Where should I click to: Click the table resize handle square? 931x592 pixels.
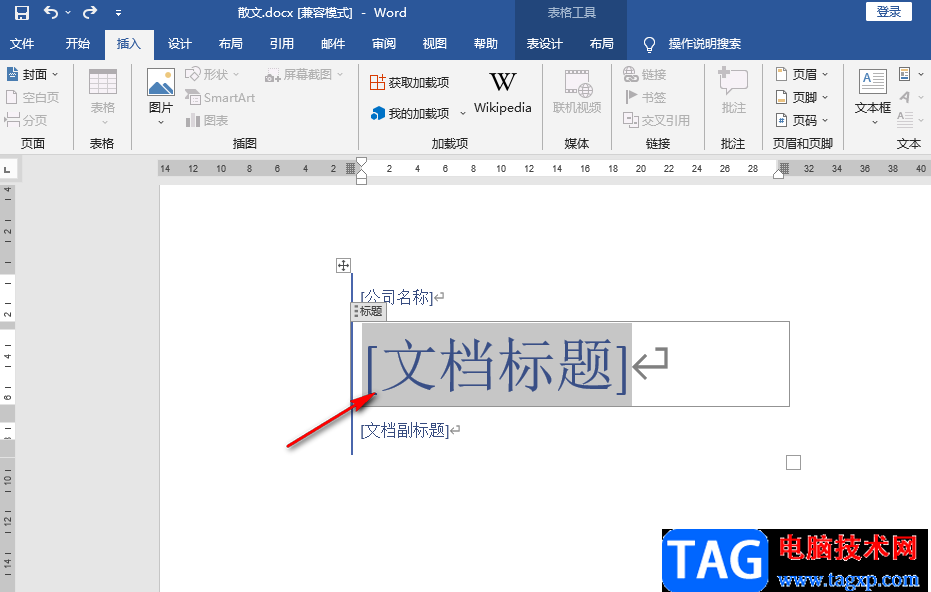[793, 462]
